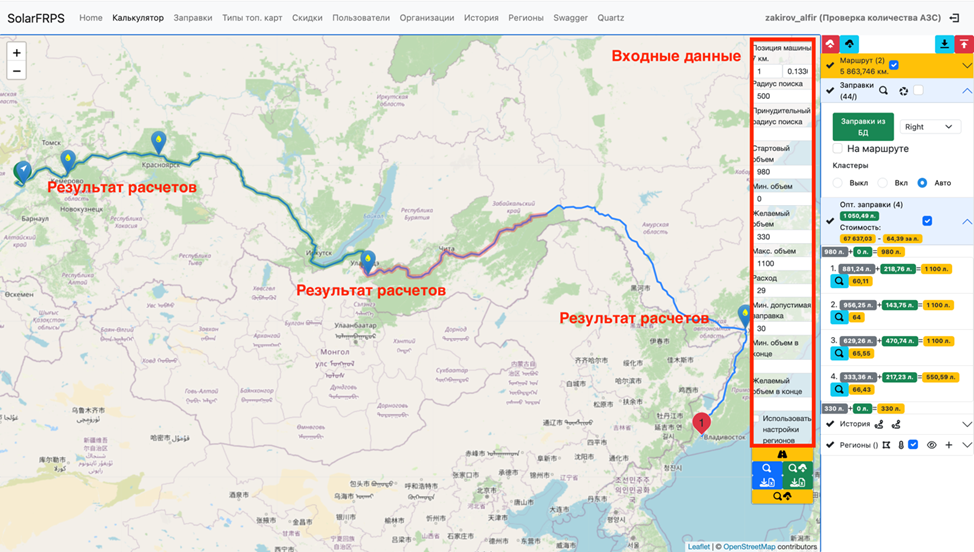
Task: Click the yellow search-upload button at bottom
Action: tap(782, 496)
